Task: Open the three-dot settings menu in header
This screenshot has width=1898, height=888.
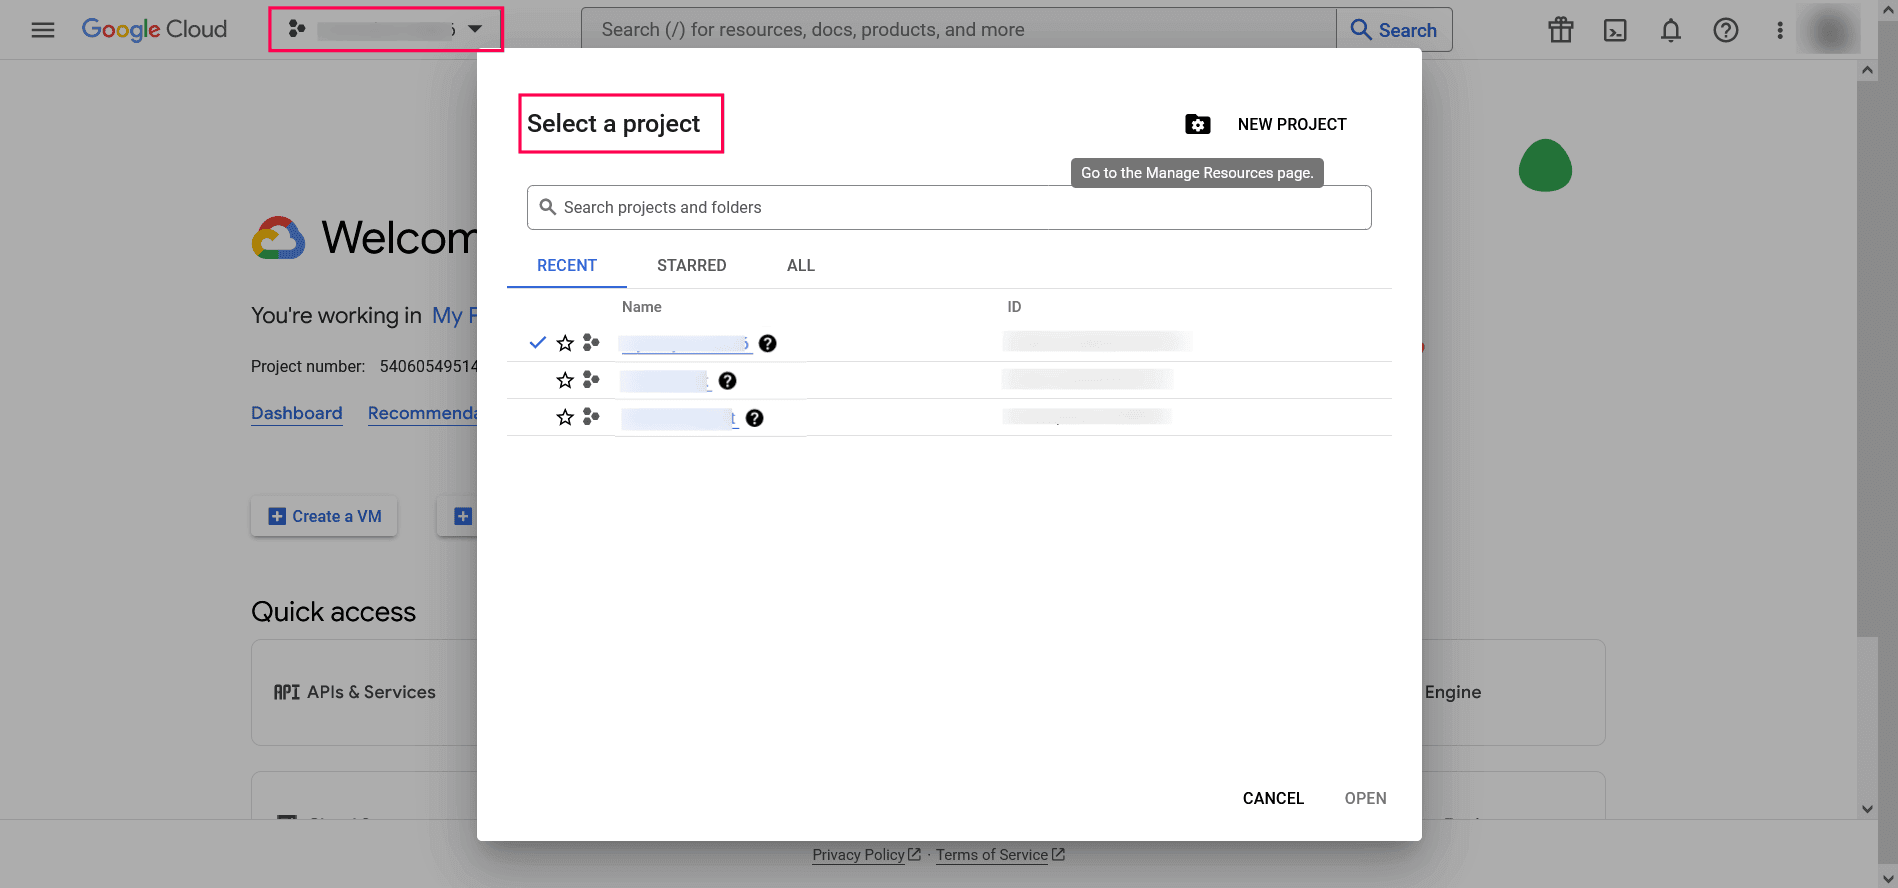Action: [1780, 30]
